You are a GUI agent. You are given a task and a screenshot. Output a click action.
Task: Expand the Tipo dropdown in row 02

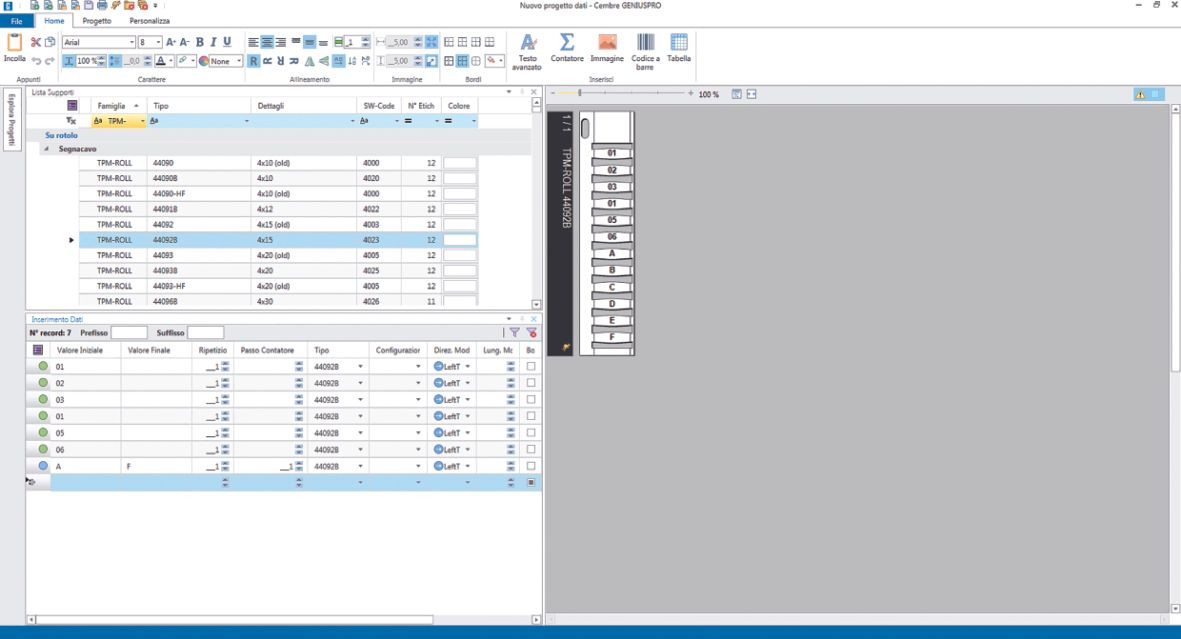[359, 383]
